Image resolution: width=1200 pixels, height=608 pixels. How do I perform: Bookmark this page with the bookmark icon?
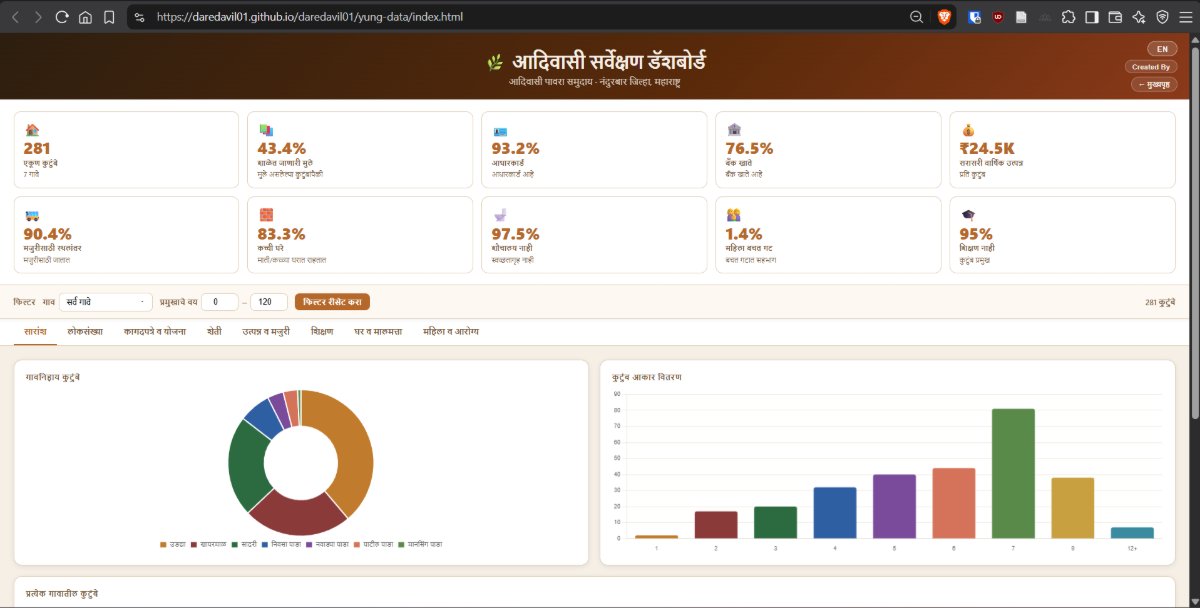click(109, 17)
